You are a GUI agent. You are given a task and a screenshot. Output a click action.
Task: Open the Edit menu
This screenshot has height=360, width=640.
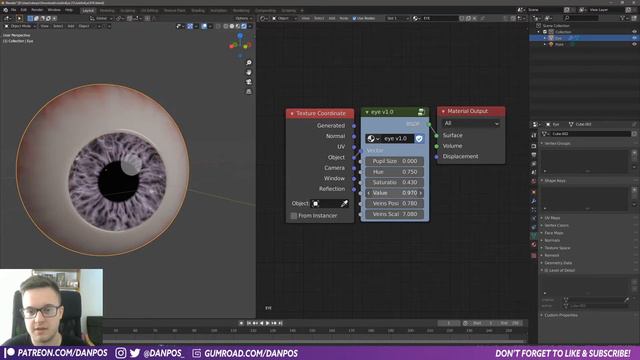24,10
